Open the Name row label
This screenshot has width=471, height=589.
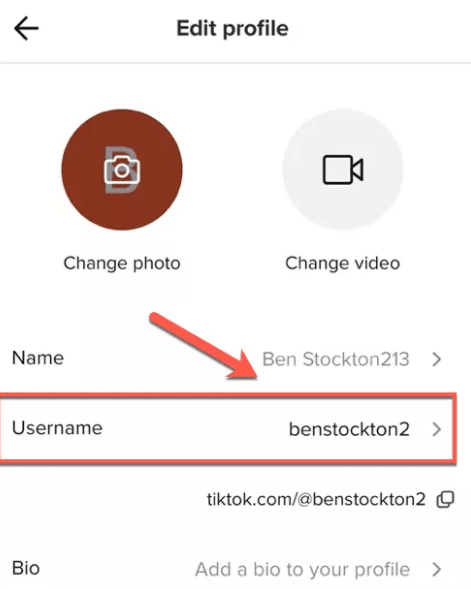(38, 358)
